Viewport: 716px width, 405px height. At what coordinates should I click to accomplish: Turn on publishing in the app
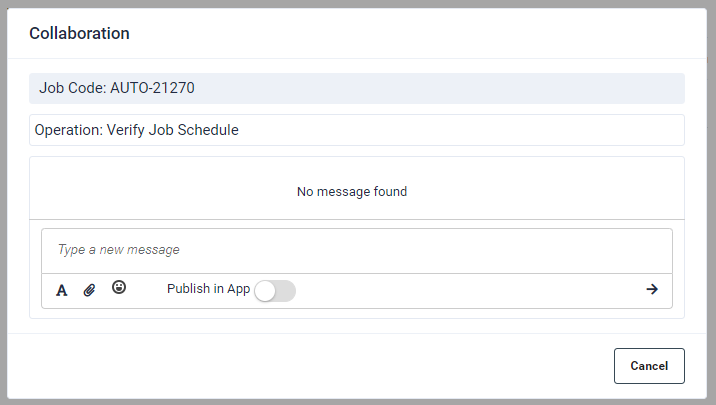click(x=275, y=290)
